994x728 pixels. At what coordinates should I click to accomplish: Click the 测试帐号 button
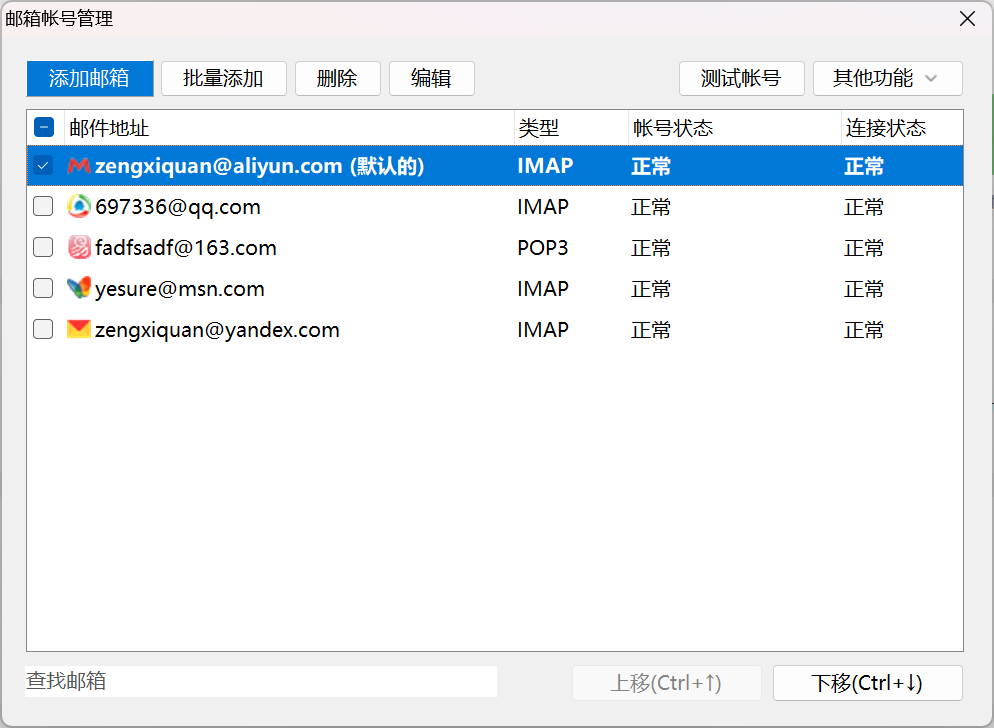(x=742, y=79)
